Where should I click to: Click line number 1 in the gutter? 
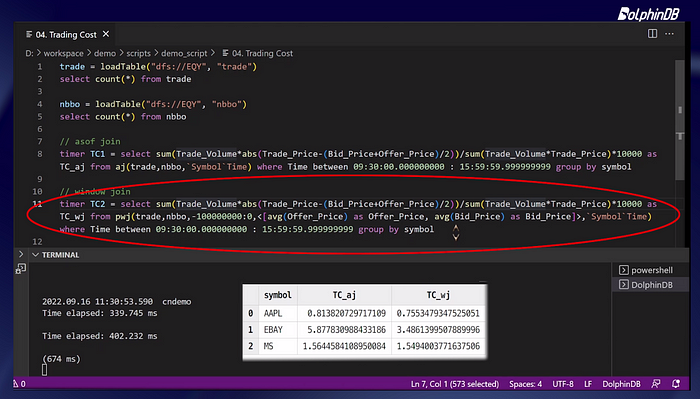40,66
